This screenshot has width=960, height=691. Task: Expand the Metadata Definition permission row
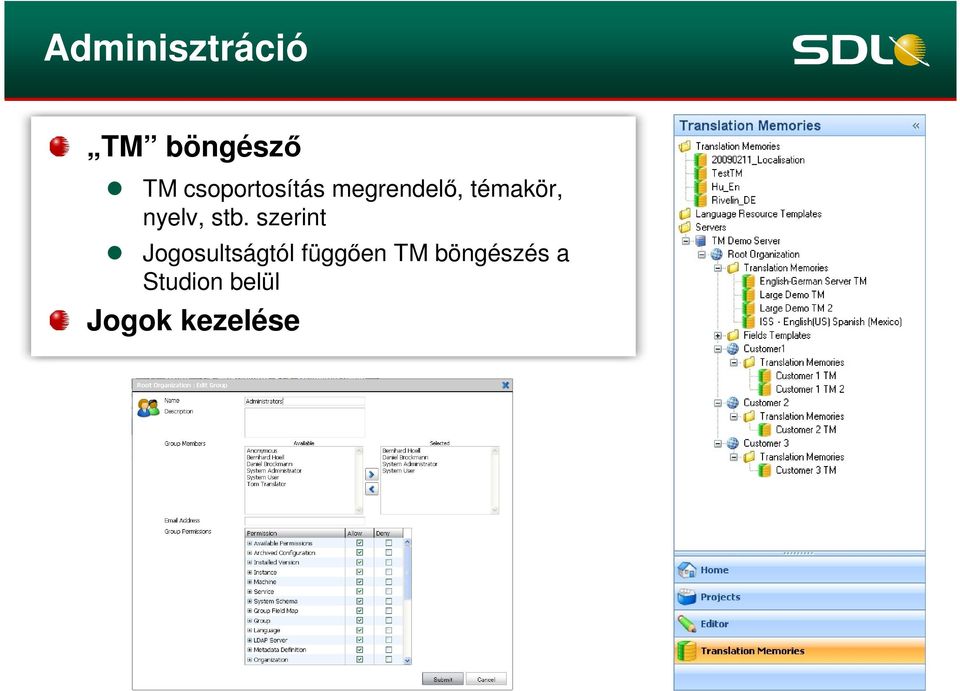[250, 650]
